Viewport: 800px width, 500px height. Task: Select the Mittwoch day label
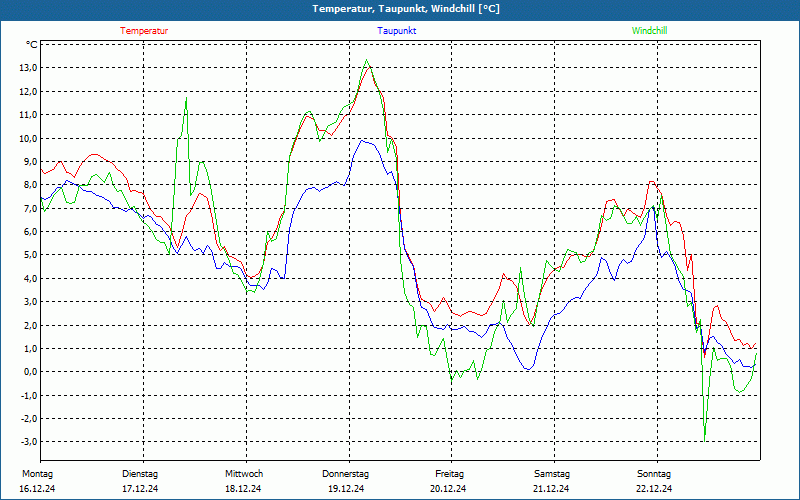244,474
